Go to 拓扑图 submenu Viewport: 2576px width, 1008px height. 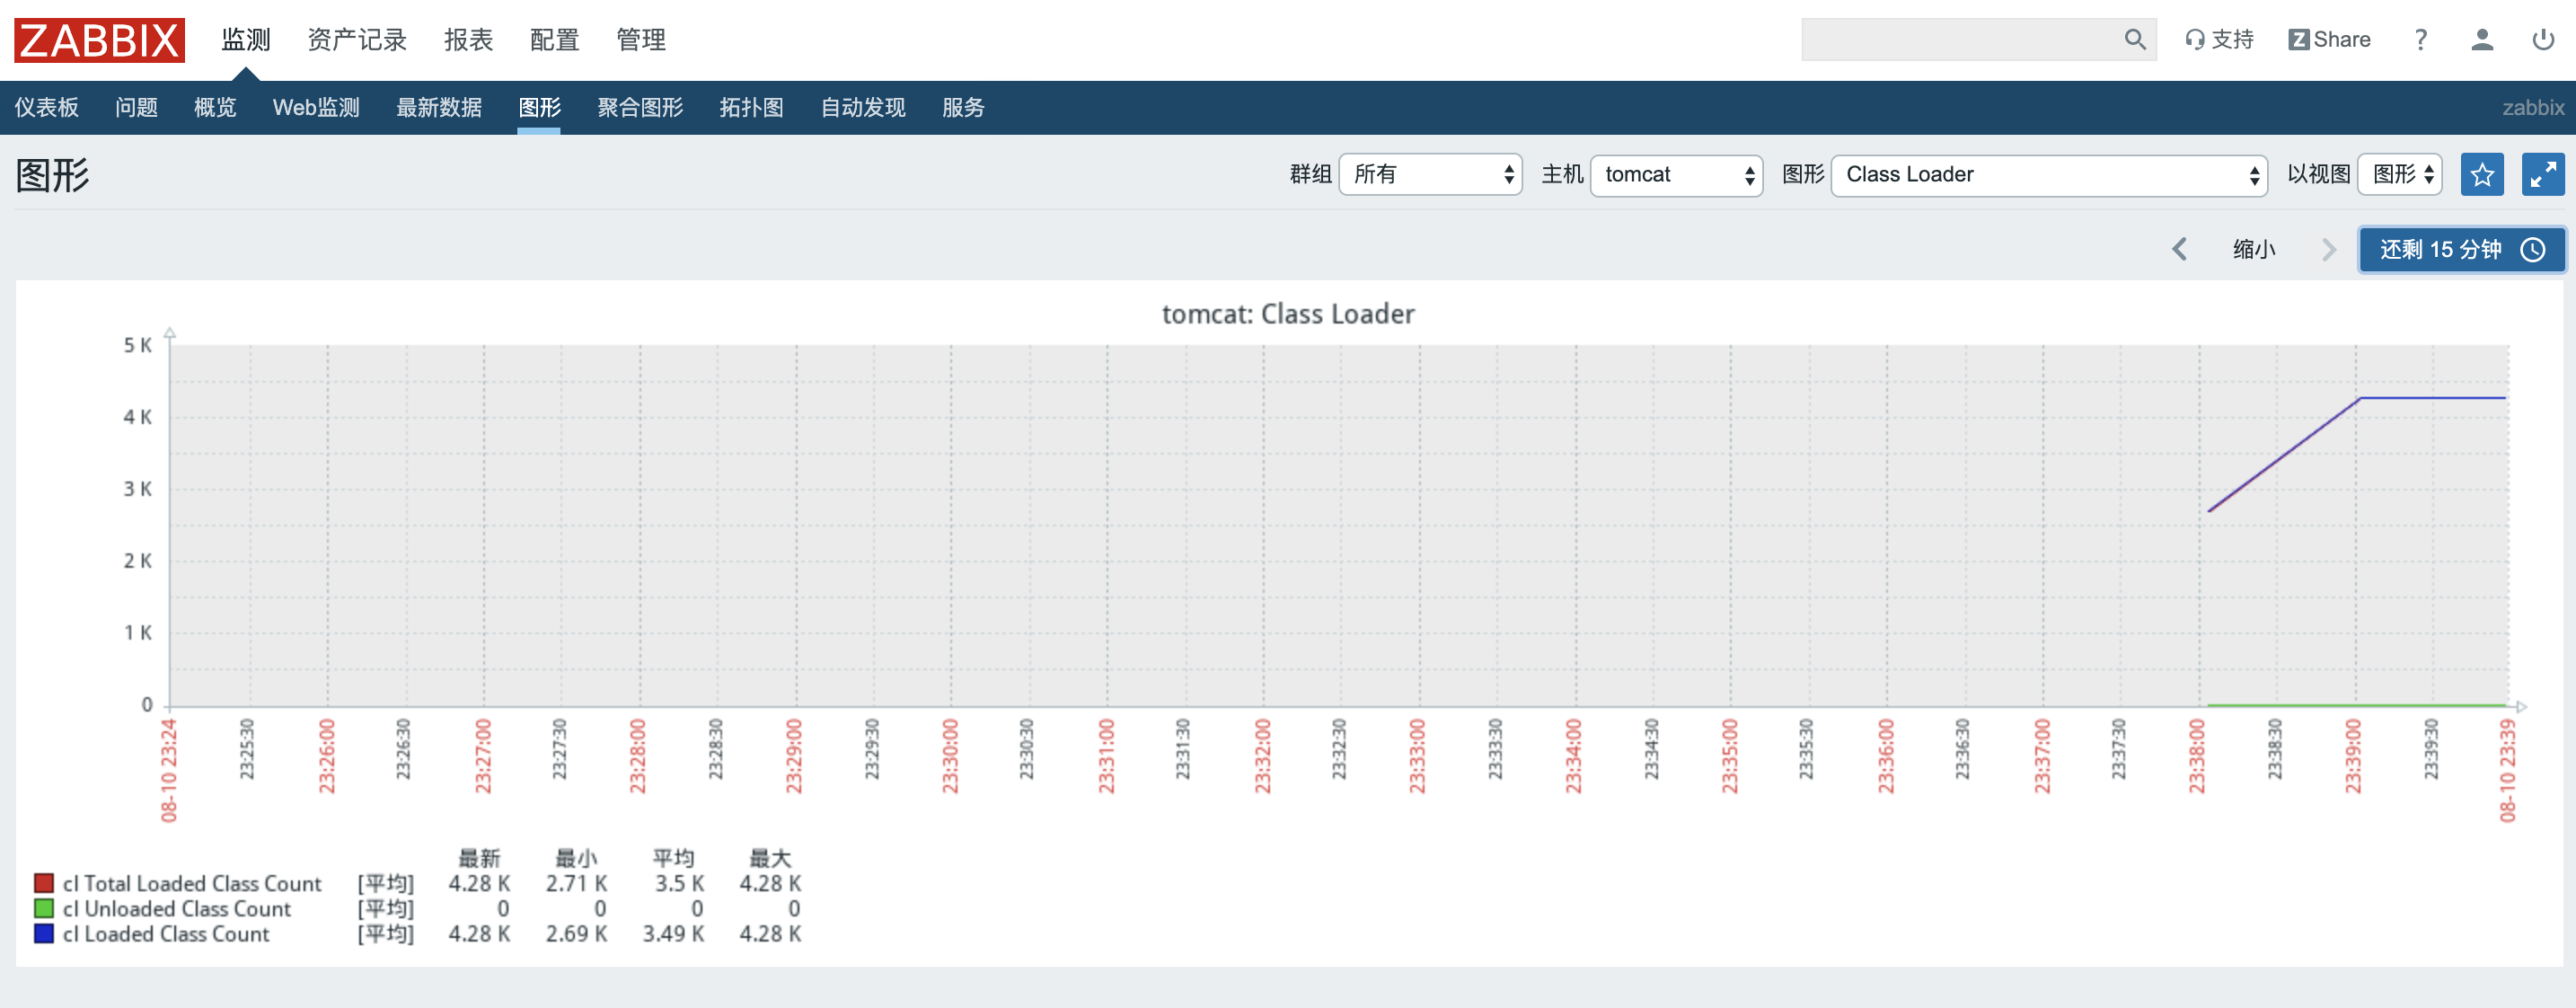751,107
